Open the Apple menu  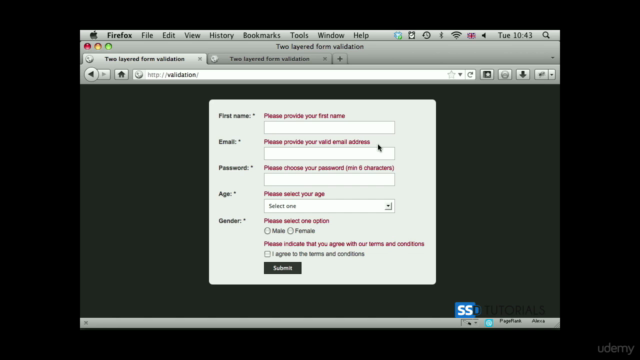[x=93, y=35]
